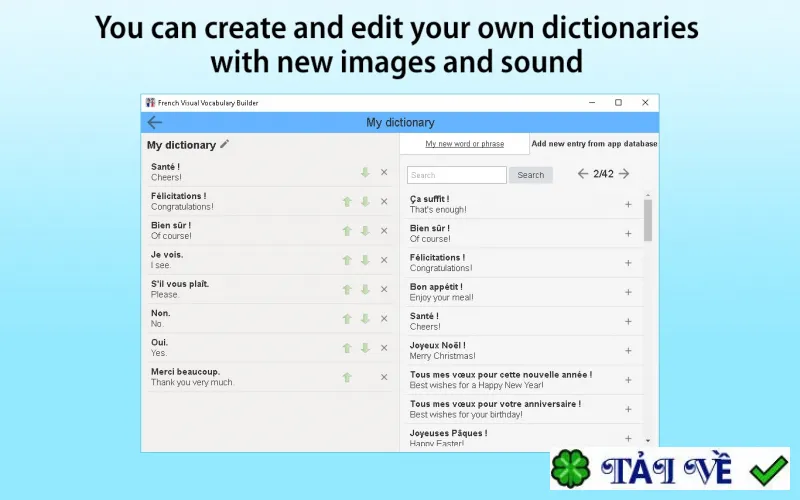800x500 pixels.
Task: Move Oui. entry down
Action: (x=365, y=348)
